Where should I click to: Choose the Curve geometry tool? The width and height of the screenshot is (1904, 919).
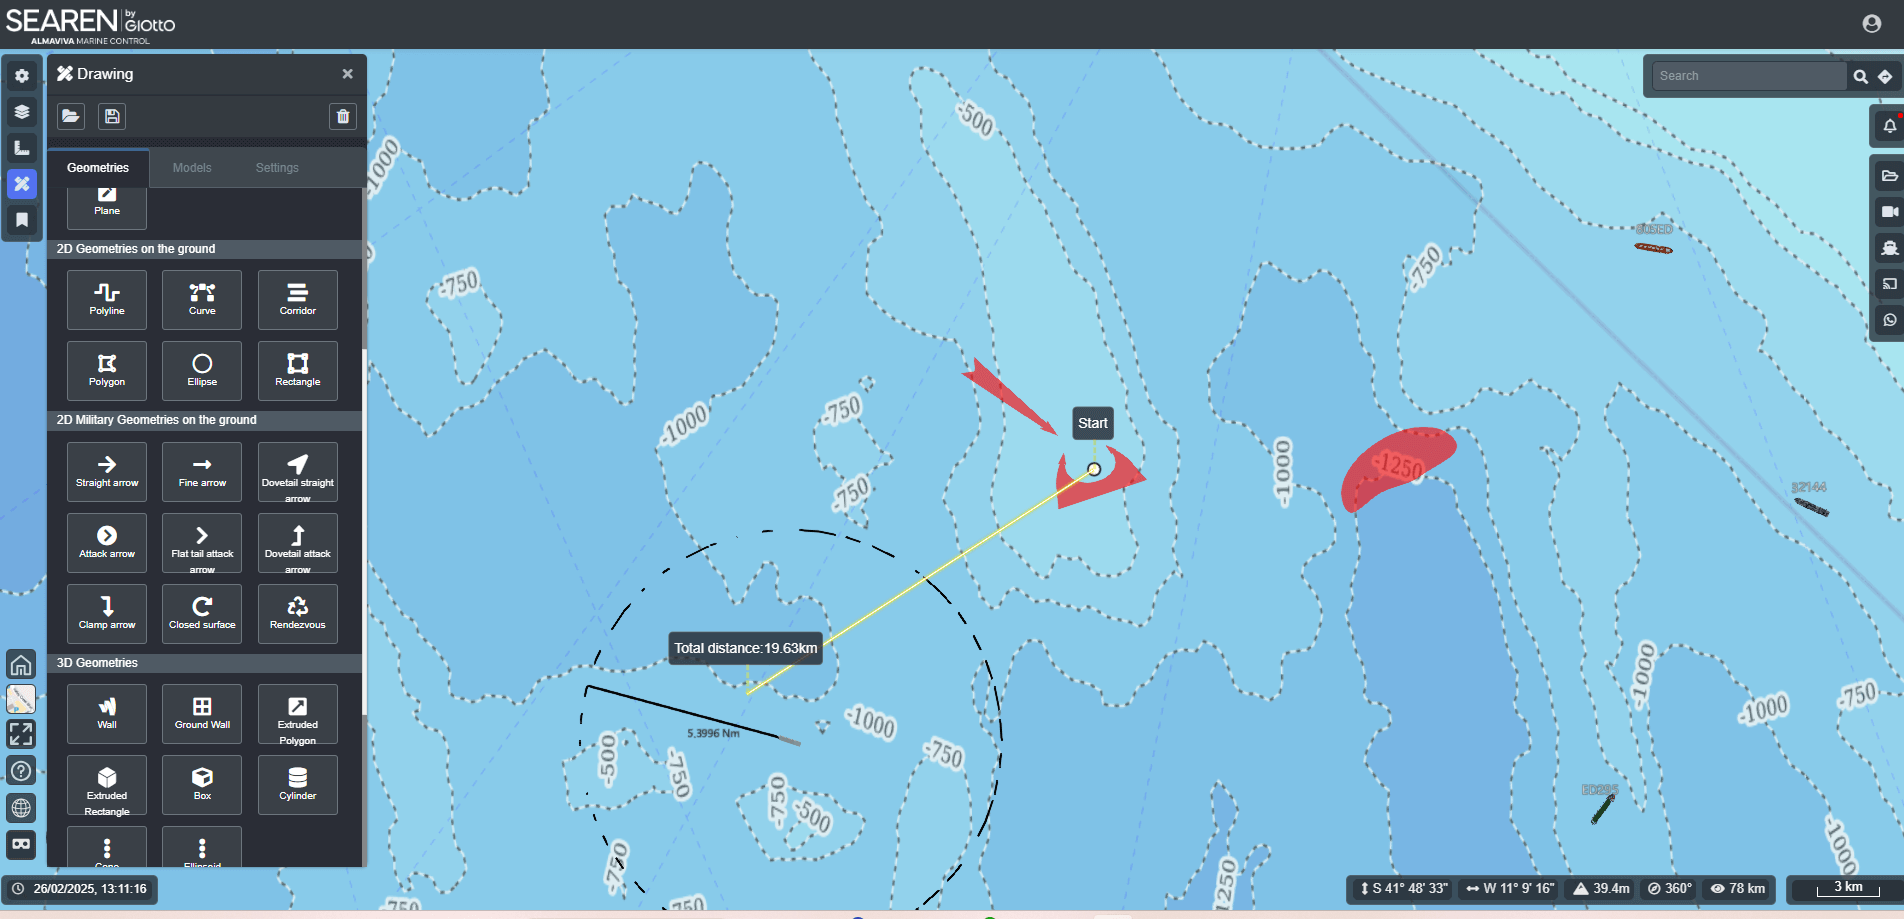point(202,299)
